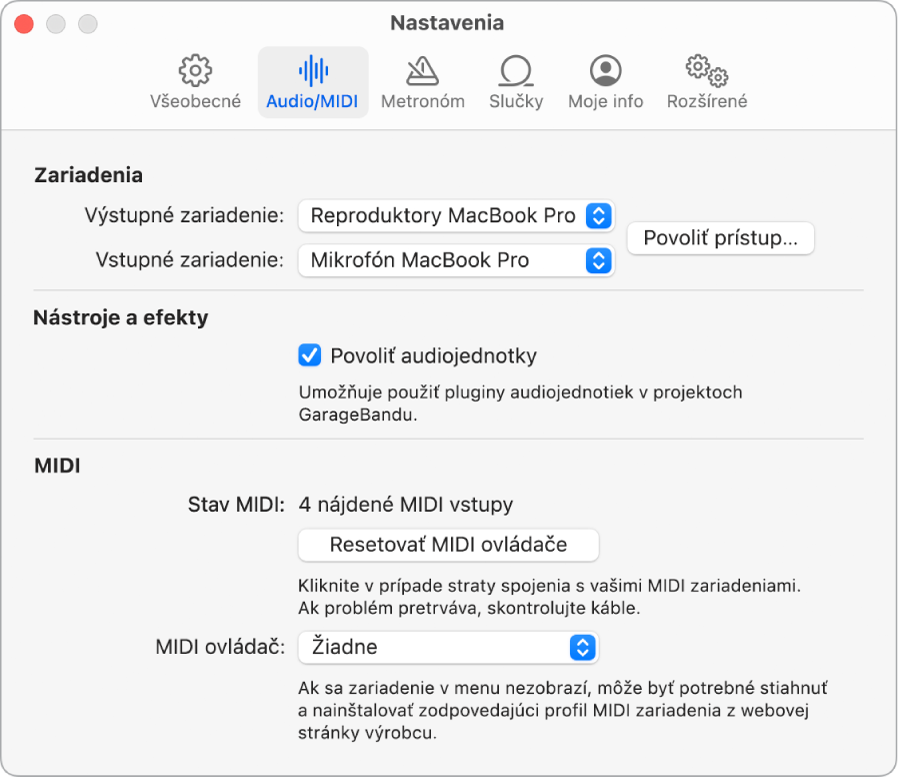Image resolution: width=899 pixels, height=777 pixels.
Task: Select the Audio/MIDI waveform icon
Action: tap(313, 71)
